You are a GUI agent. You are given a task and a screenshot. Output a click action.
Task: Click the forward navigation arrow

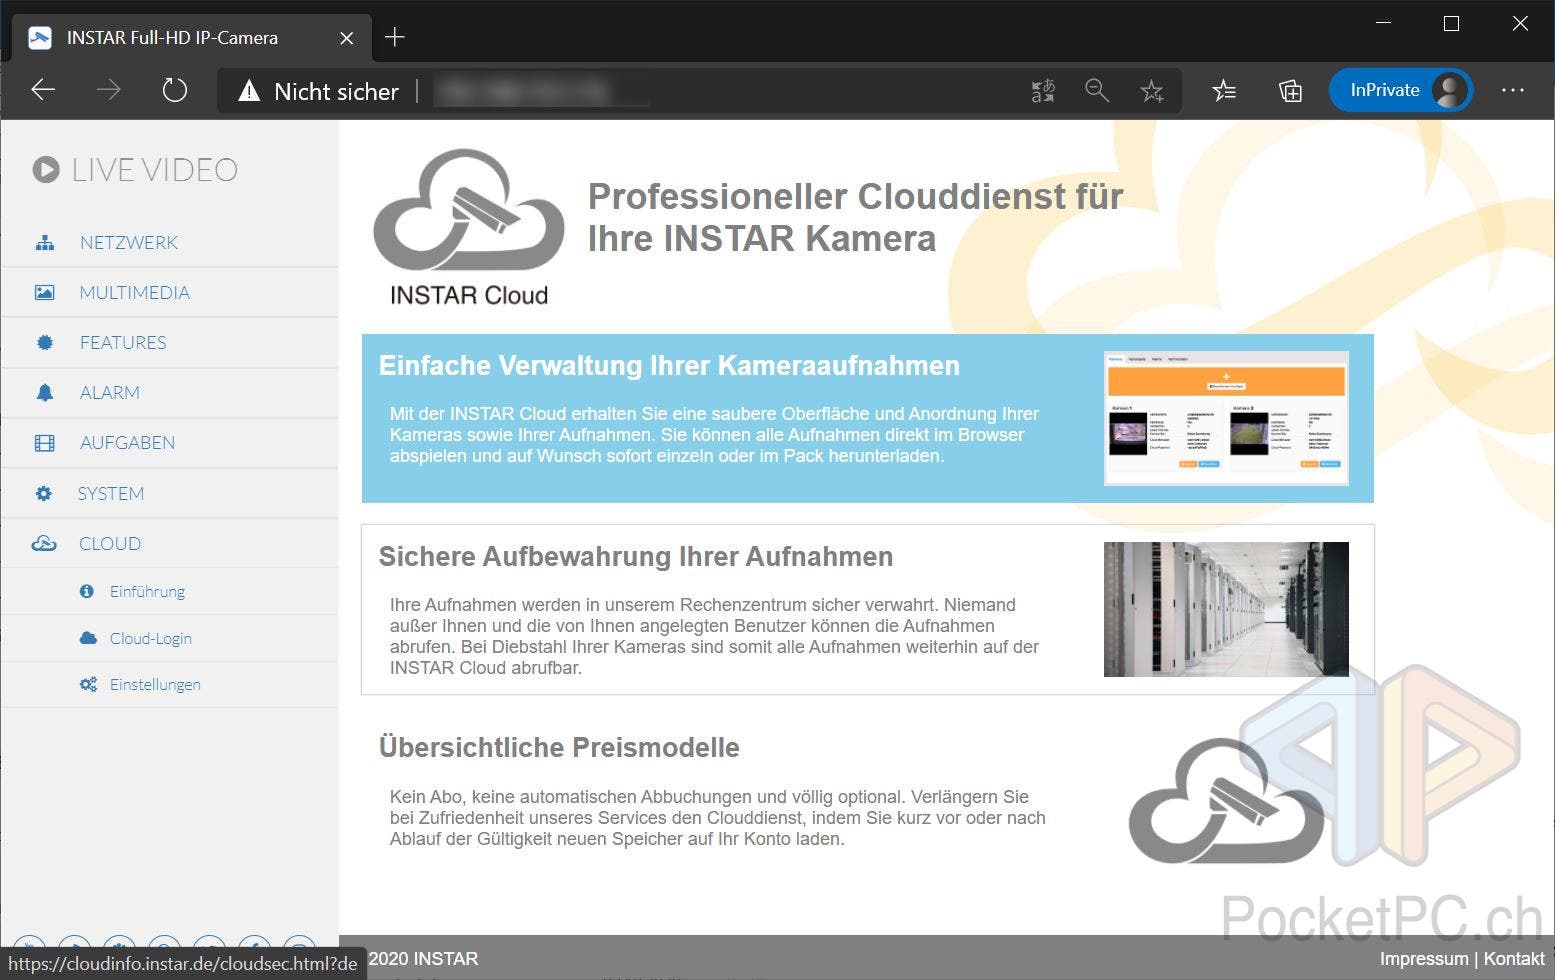point(108,91)
